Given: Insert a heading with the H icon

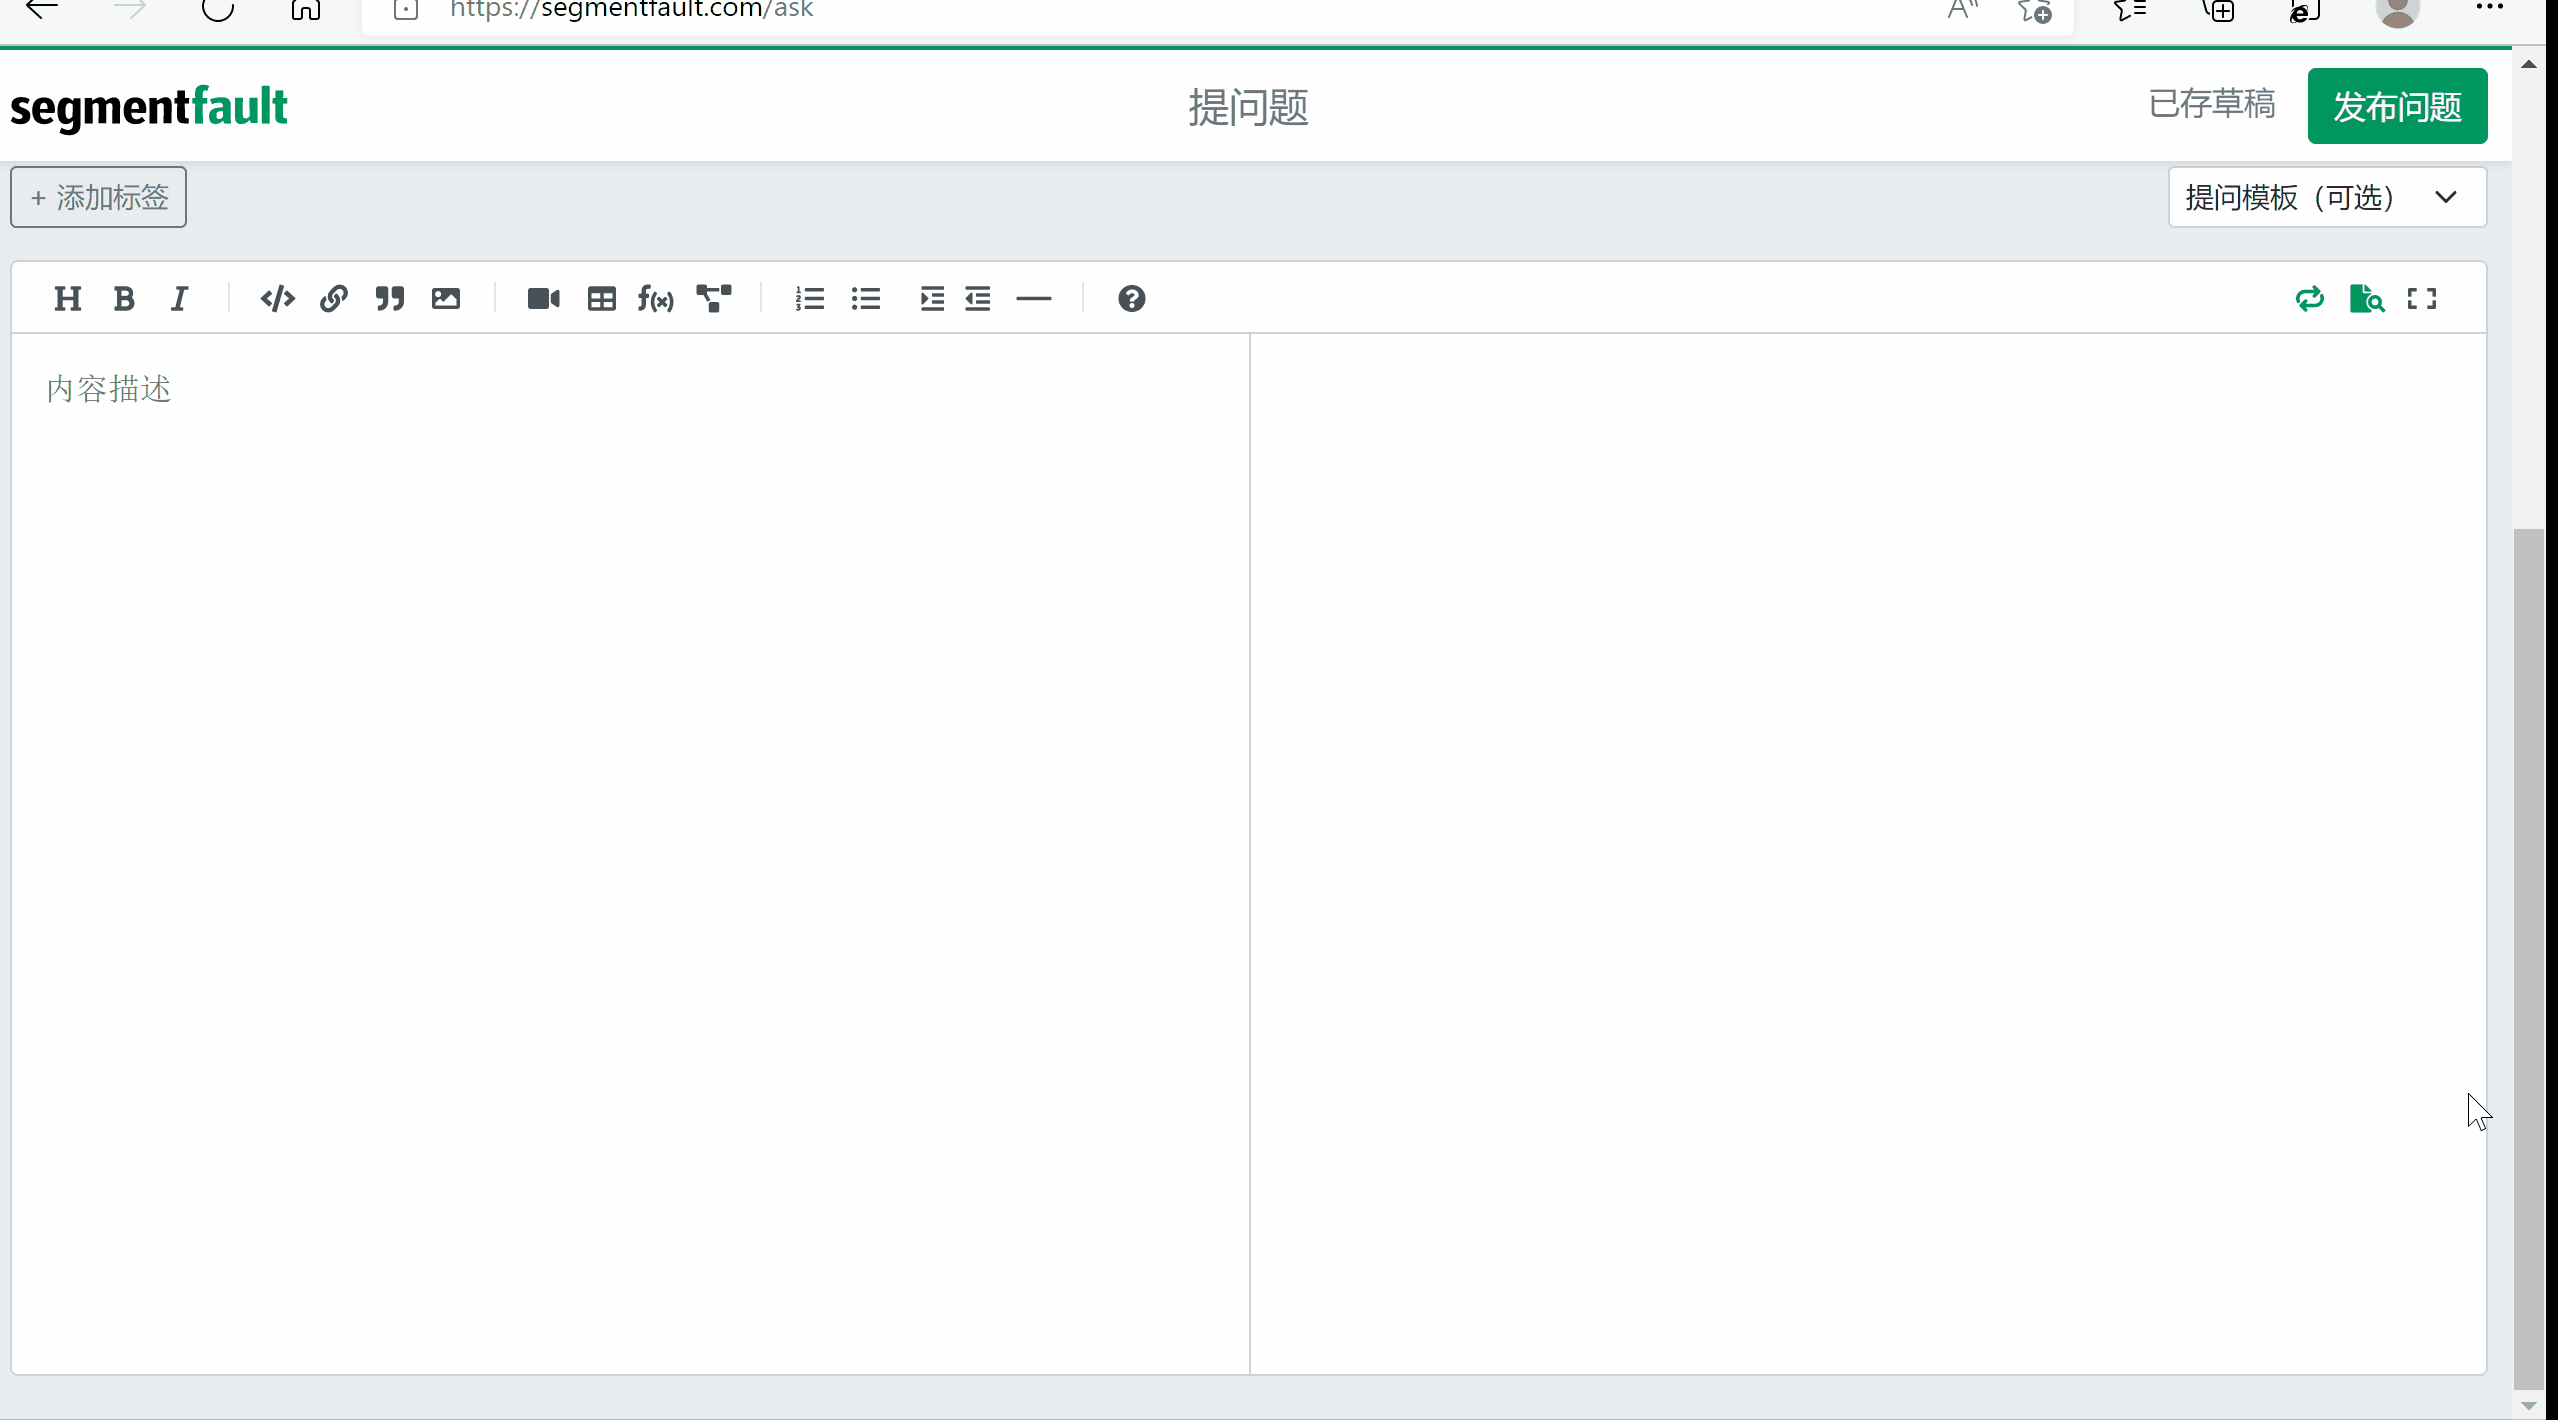Looking at the screenshot, I should (x=67, y=299).
